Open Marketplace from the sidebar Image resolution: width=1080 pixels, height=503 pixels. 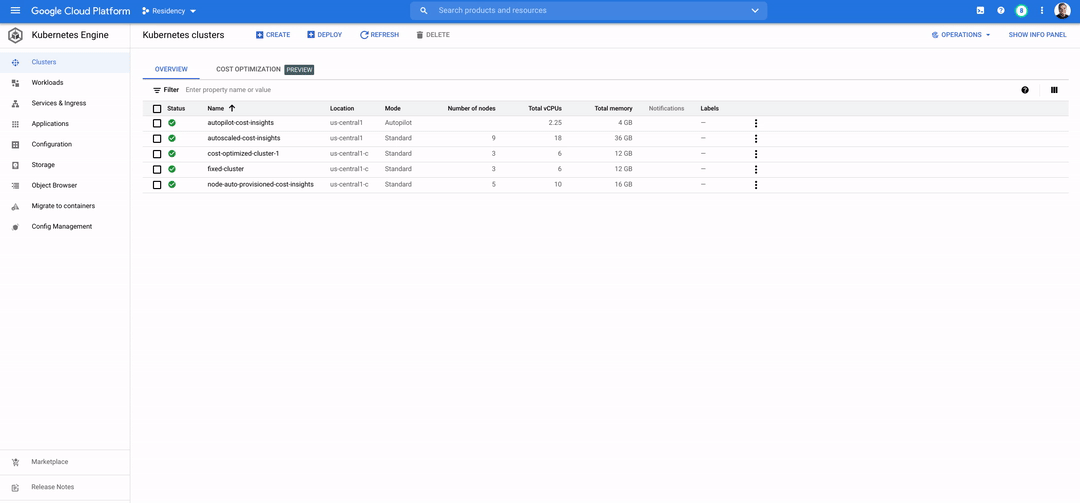50,462
